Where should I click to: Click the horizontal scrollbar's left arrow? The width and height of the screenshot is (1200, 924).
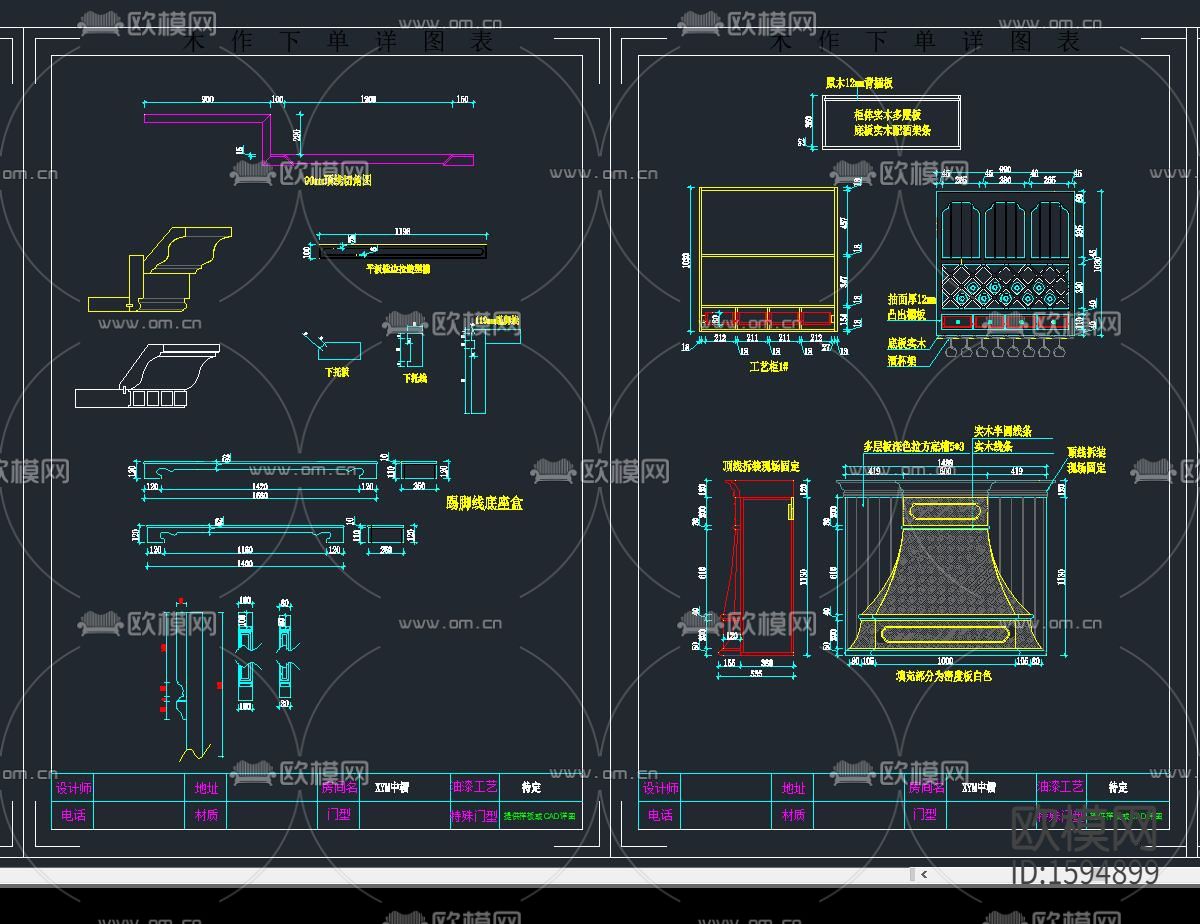coord(924,874)
